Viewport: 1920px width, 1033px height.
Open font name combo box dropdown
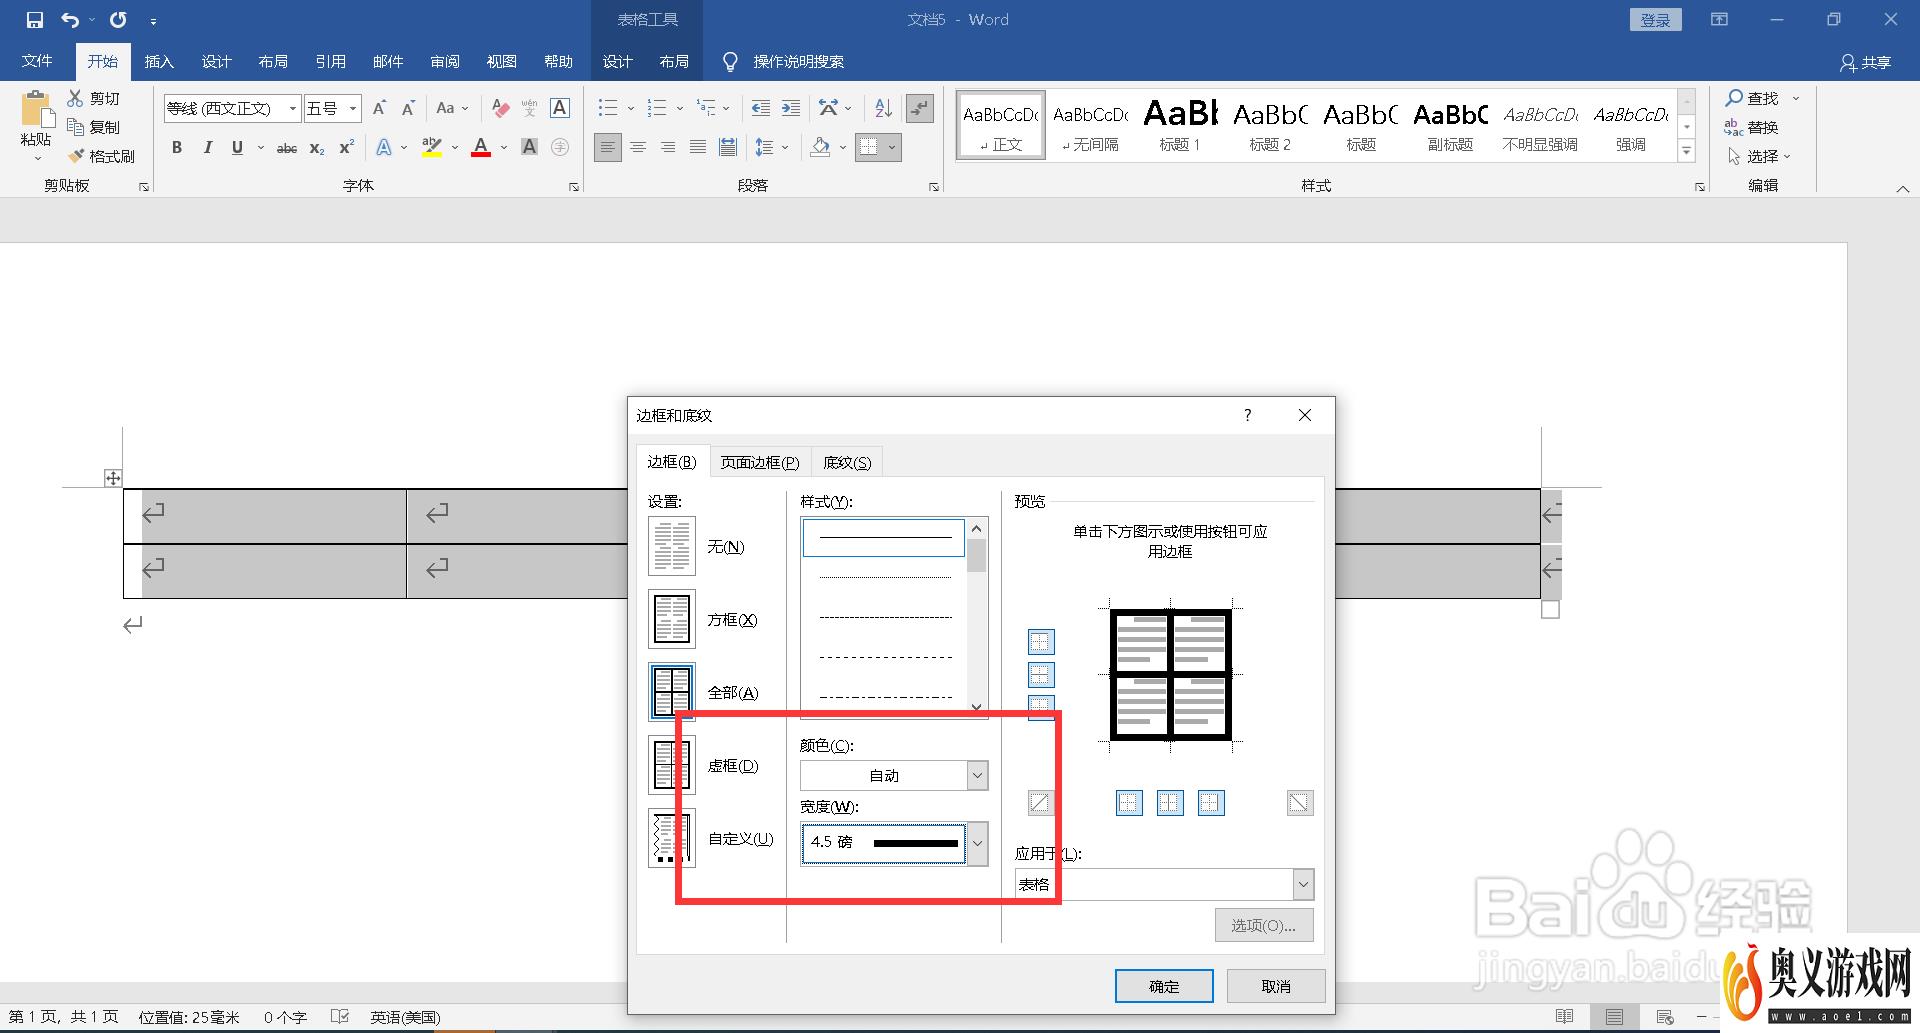pos(293,108)
